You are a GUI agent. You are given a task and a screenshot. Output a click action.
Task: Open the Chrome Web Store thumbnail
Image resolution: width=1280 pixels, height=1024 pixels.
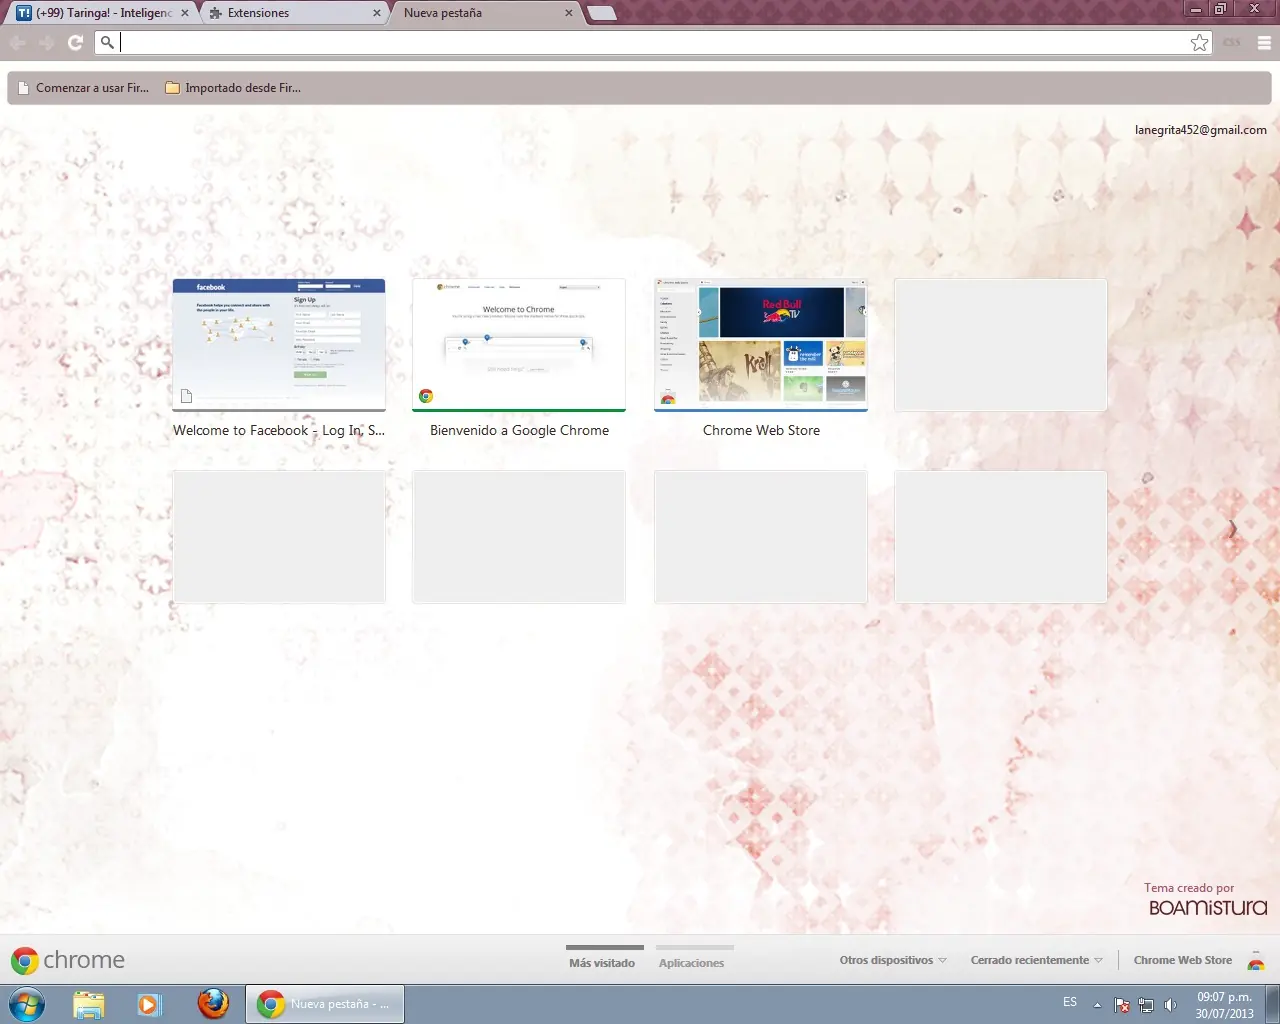coord(761,345)
